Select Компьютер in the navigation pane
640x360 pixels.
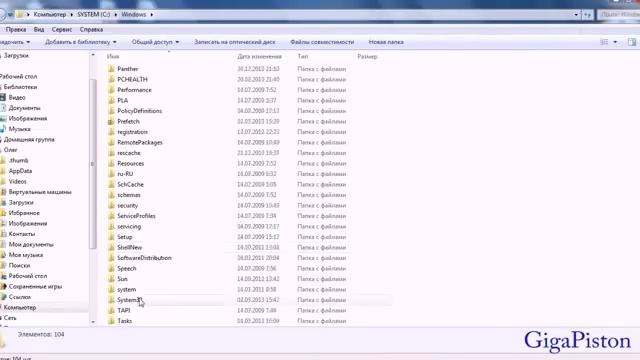[x=20, y=307]
